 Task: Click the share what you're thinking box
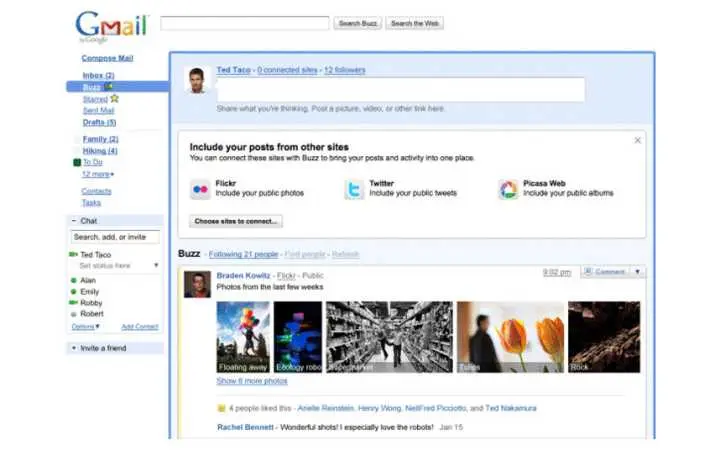pos(401,90)
